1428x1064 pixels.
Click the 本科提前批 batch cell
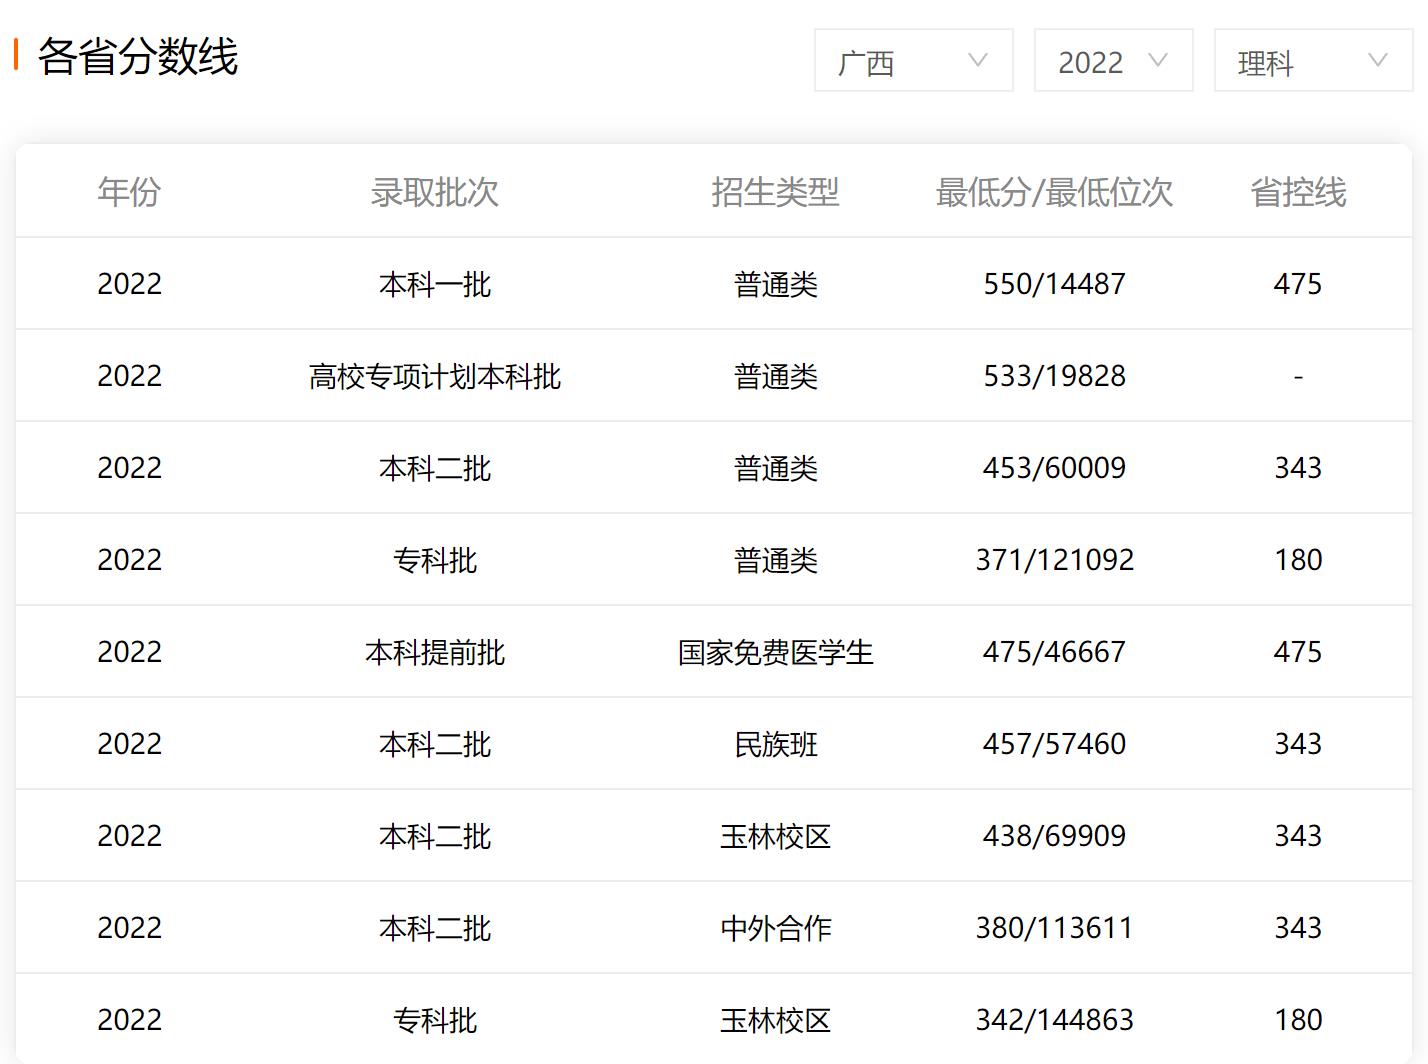point(434,652)
